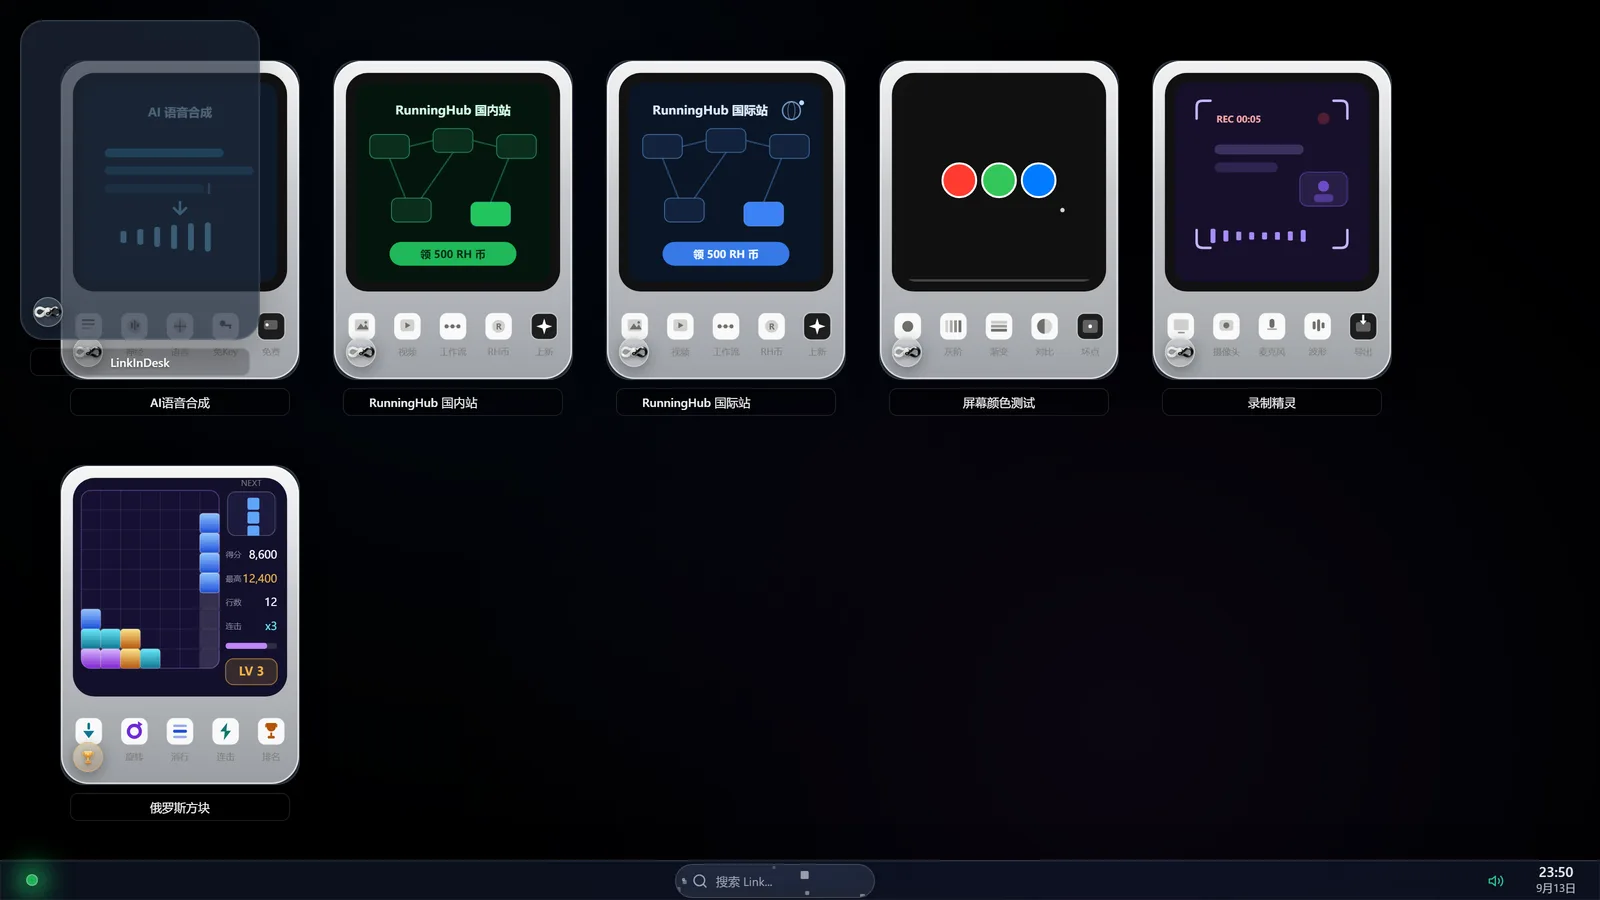Viewport: 1600px width, 900px height.
Task: Click the 免费 dark icon in AI语音合成 card
Action: pyautogui.click(x=271, y=326)
